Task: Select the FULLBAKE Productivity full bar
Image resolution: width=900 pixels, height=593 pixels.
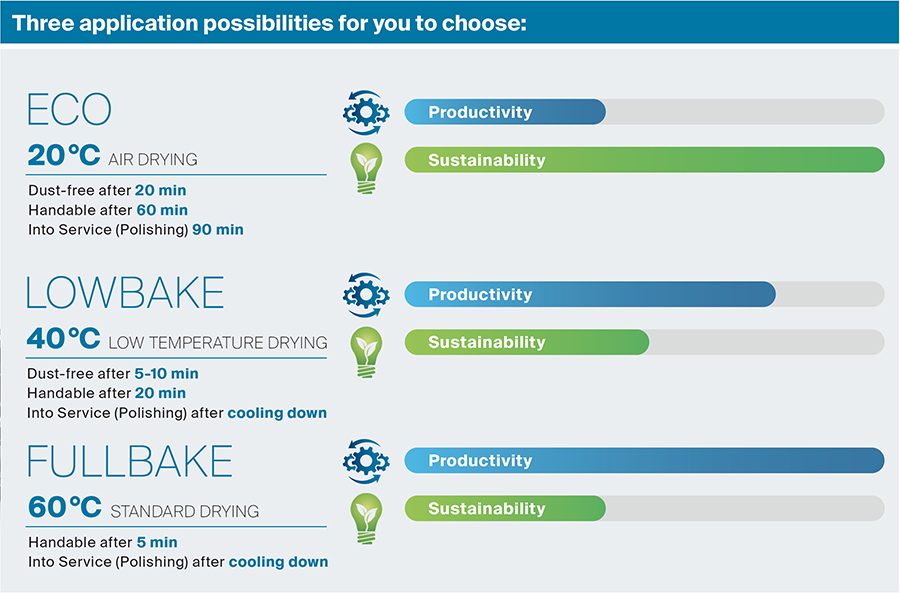Action: pyautogui.click(x=645, y=460)
